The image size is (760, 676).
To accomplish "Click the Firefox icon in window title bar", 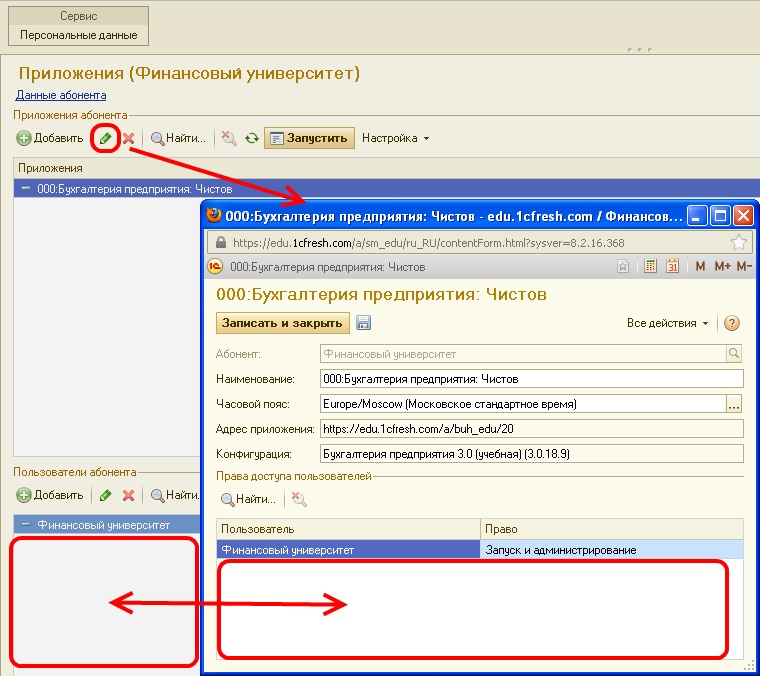I will [214, 215].
